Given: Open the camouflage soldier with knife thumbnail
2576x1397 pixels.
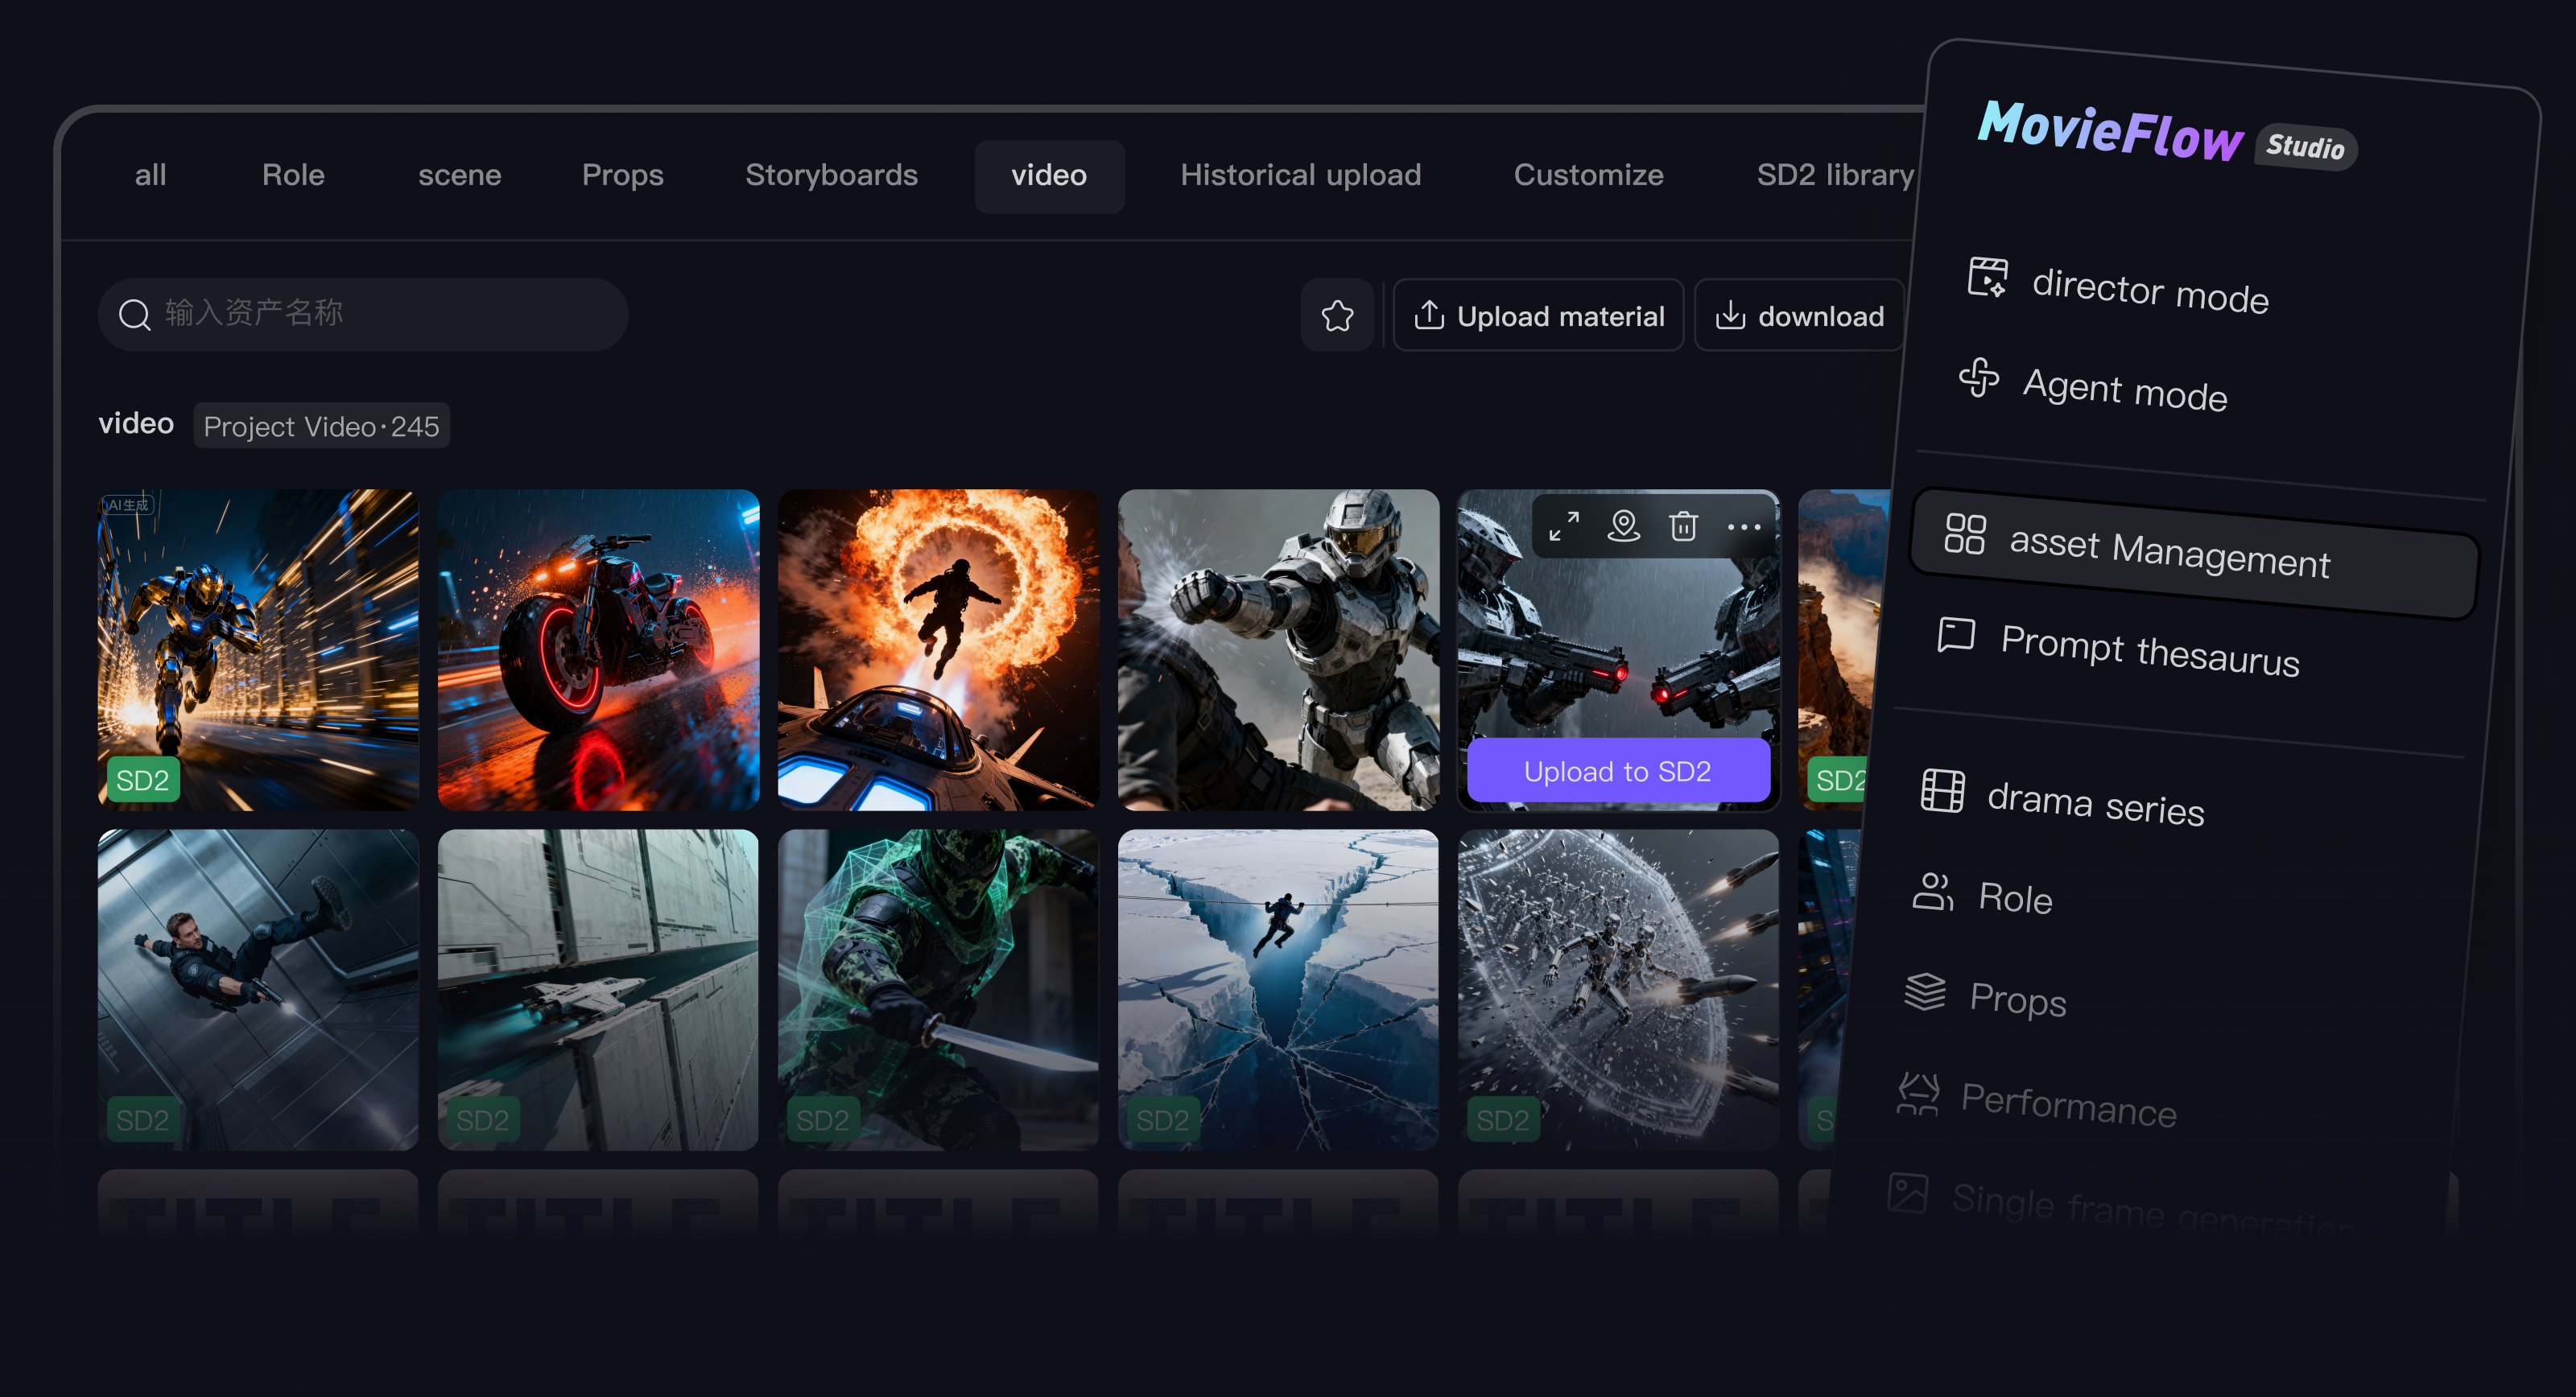Looking at the screenshot, I should tap(938, 989).
